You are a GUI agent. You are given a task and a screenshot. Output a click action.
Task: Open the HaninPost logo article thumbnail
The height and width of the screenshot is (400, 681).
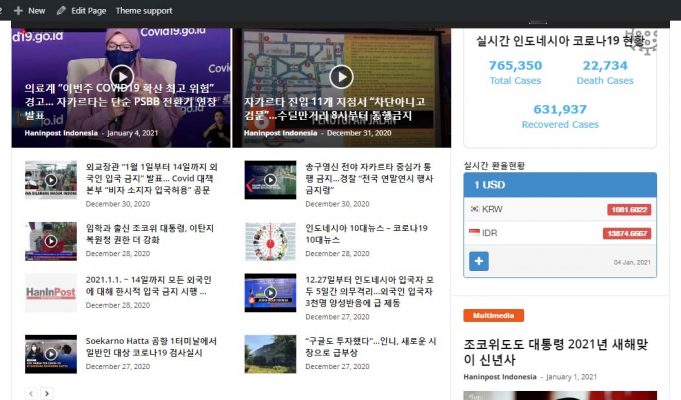point(50,293)
